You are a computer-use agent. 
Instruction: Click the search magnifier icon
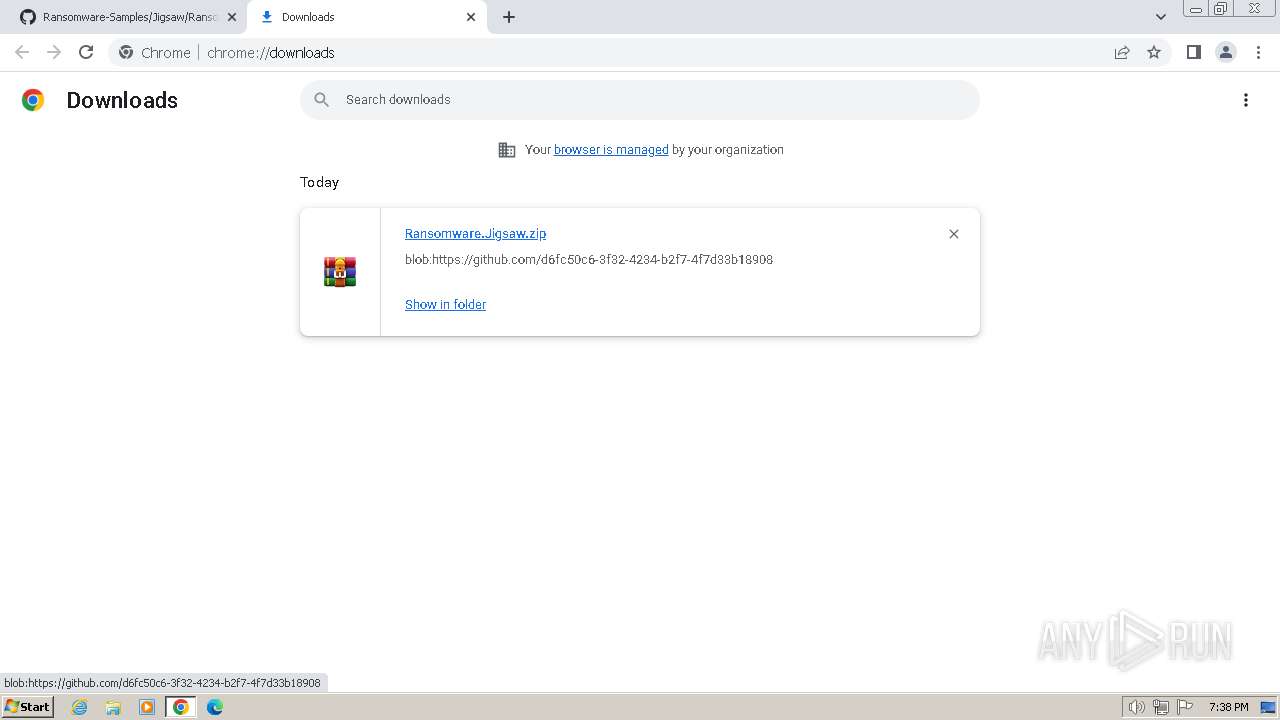(x=321, y=100)
